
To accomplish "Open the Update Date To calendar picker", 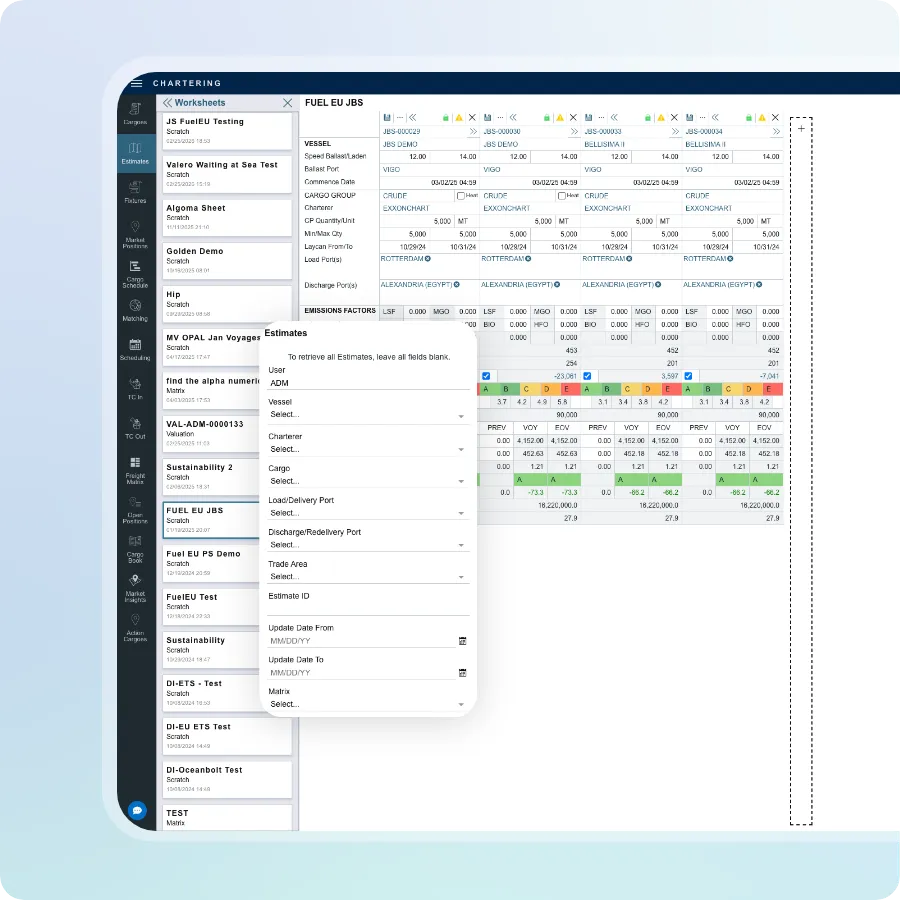I will (x=463, y=673).
